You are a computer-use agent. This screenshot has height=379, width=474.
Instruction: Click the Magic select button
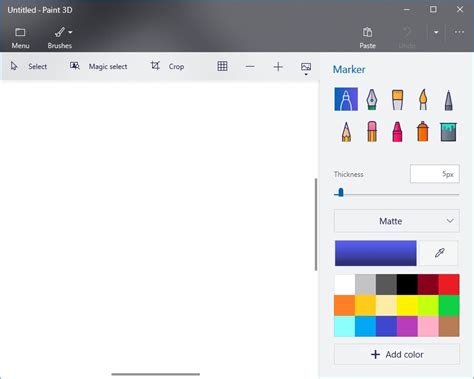[x=98, y=66]
